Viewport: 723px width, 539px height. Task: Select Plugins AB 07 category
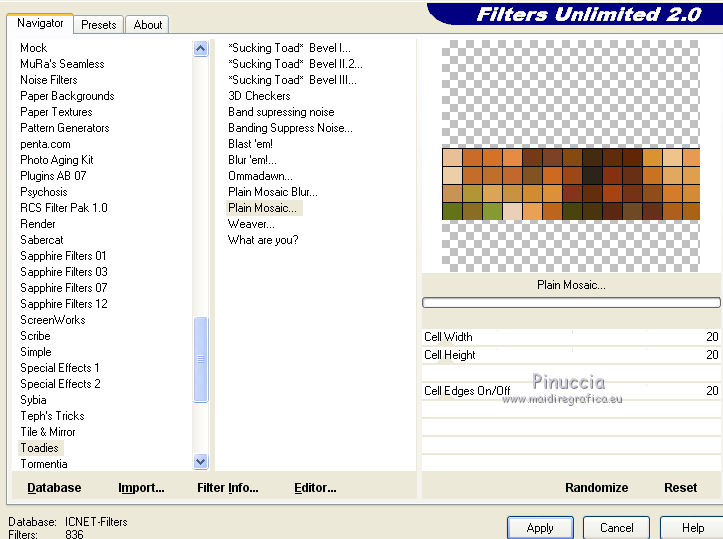click(53, 176)
